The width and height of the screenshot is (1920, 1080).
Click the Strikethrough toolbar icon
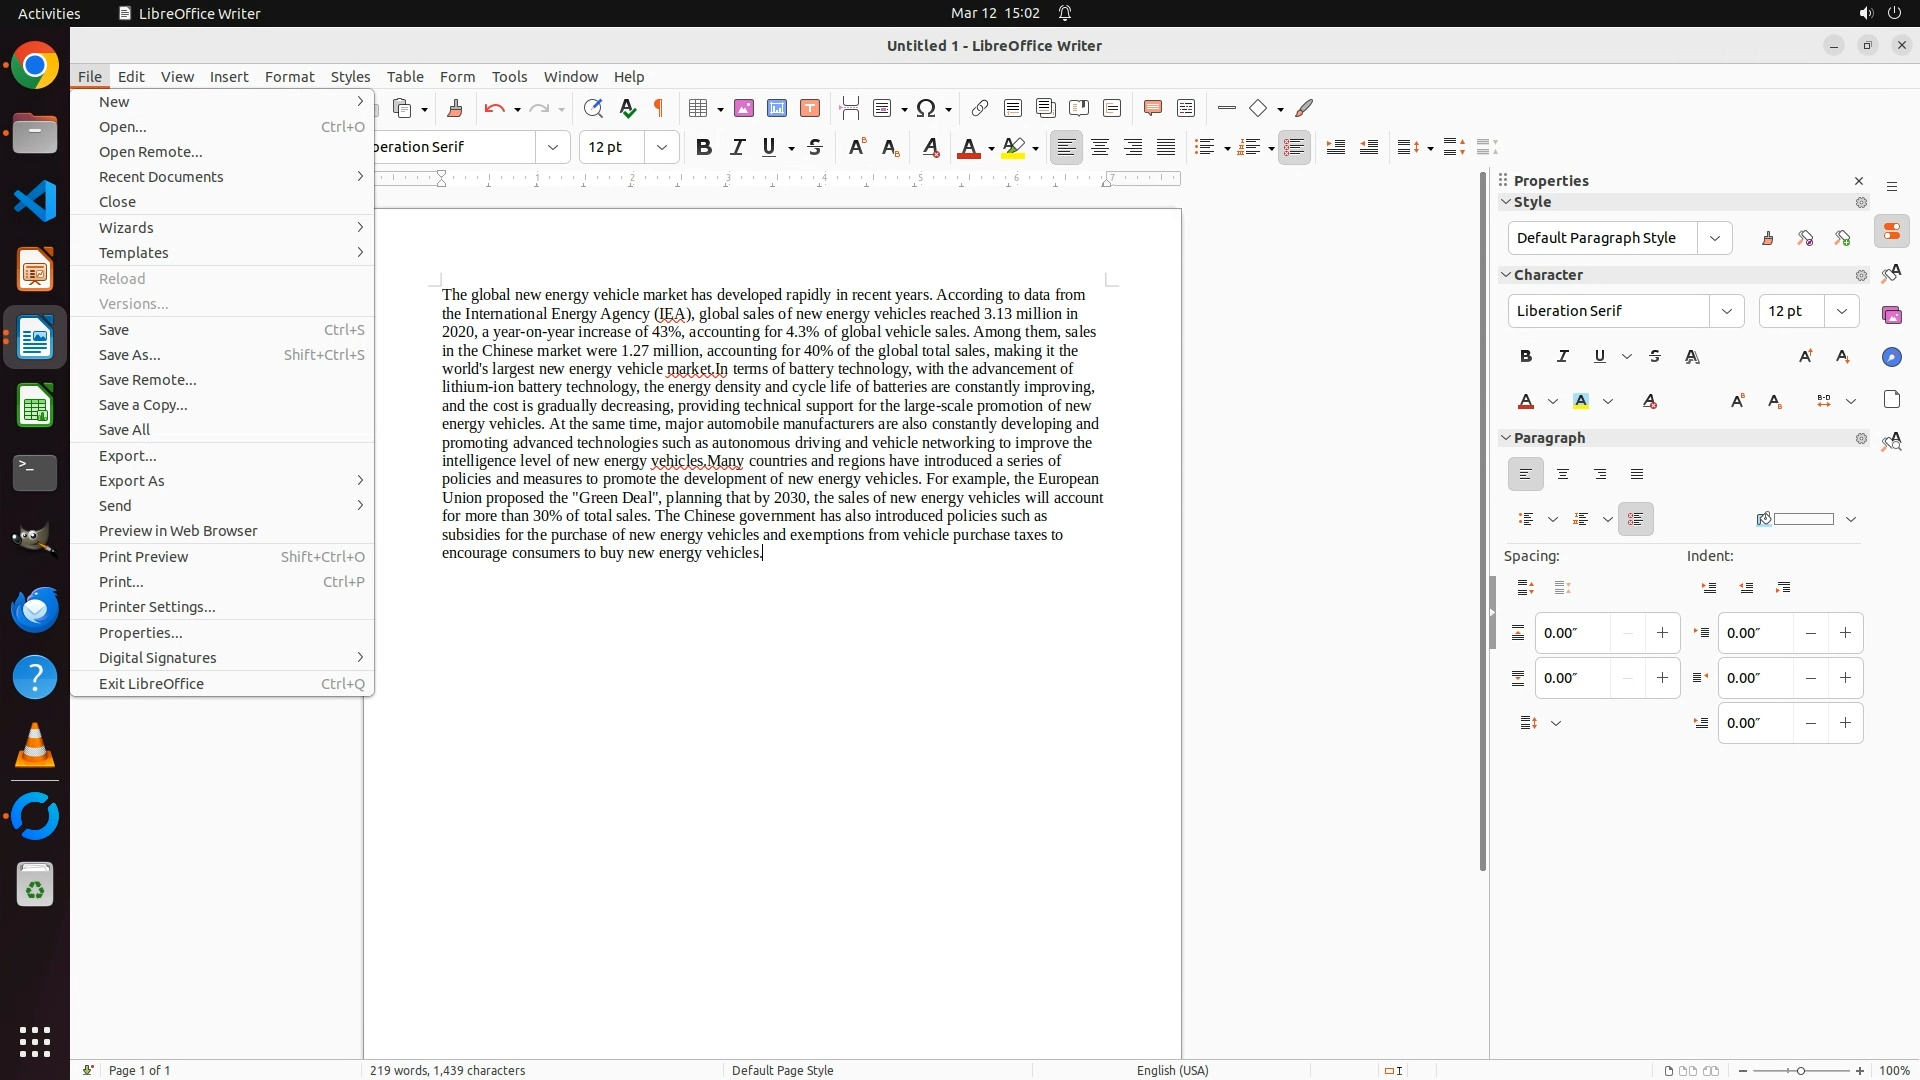815,147
